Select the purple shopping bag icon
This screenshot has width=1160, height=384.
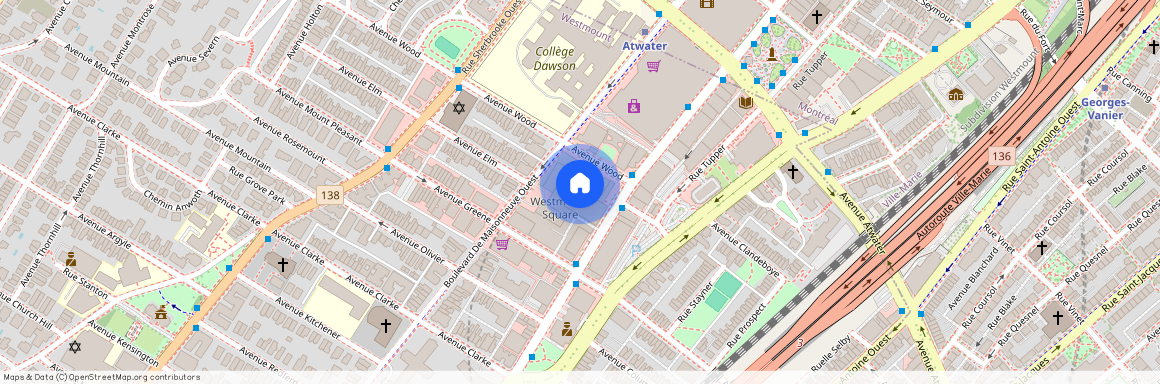click(x=634, y=106)
